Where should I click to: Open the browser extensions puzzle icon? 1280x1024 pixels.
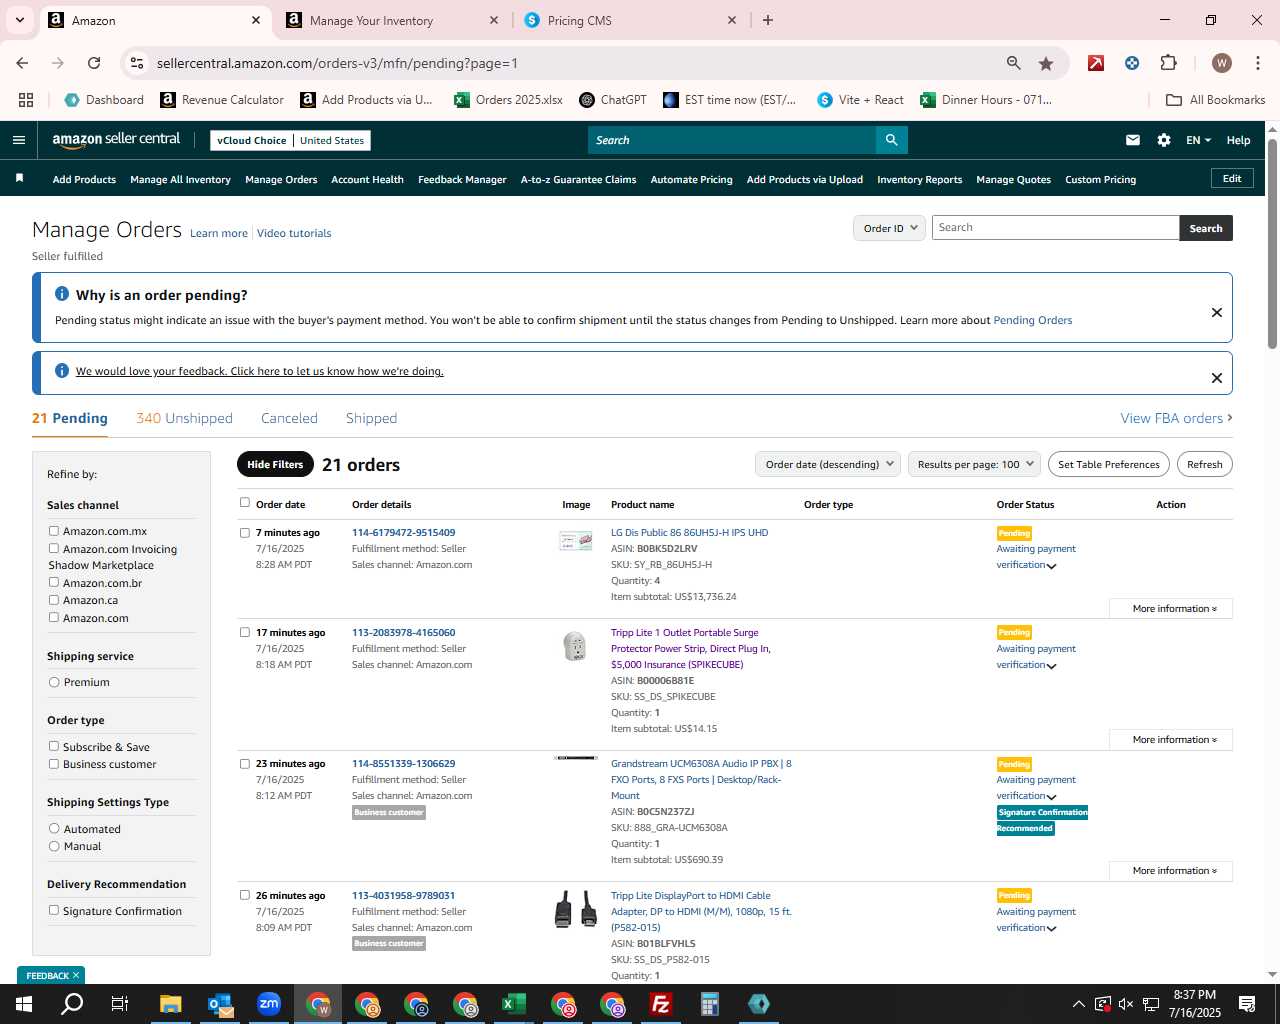click(x=1168, y=63)
